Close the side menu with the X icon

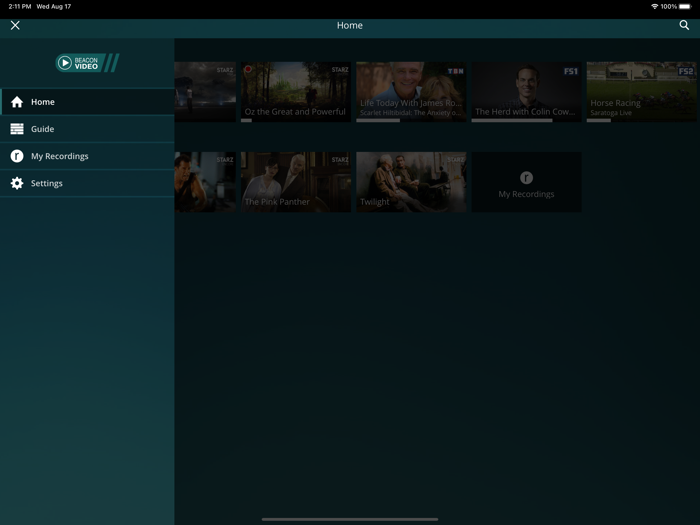15,25
